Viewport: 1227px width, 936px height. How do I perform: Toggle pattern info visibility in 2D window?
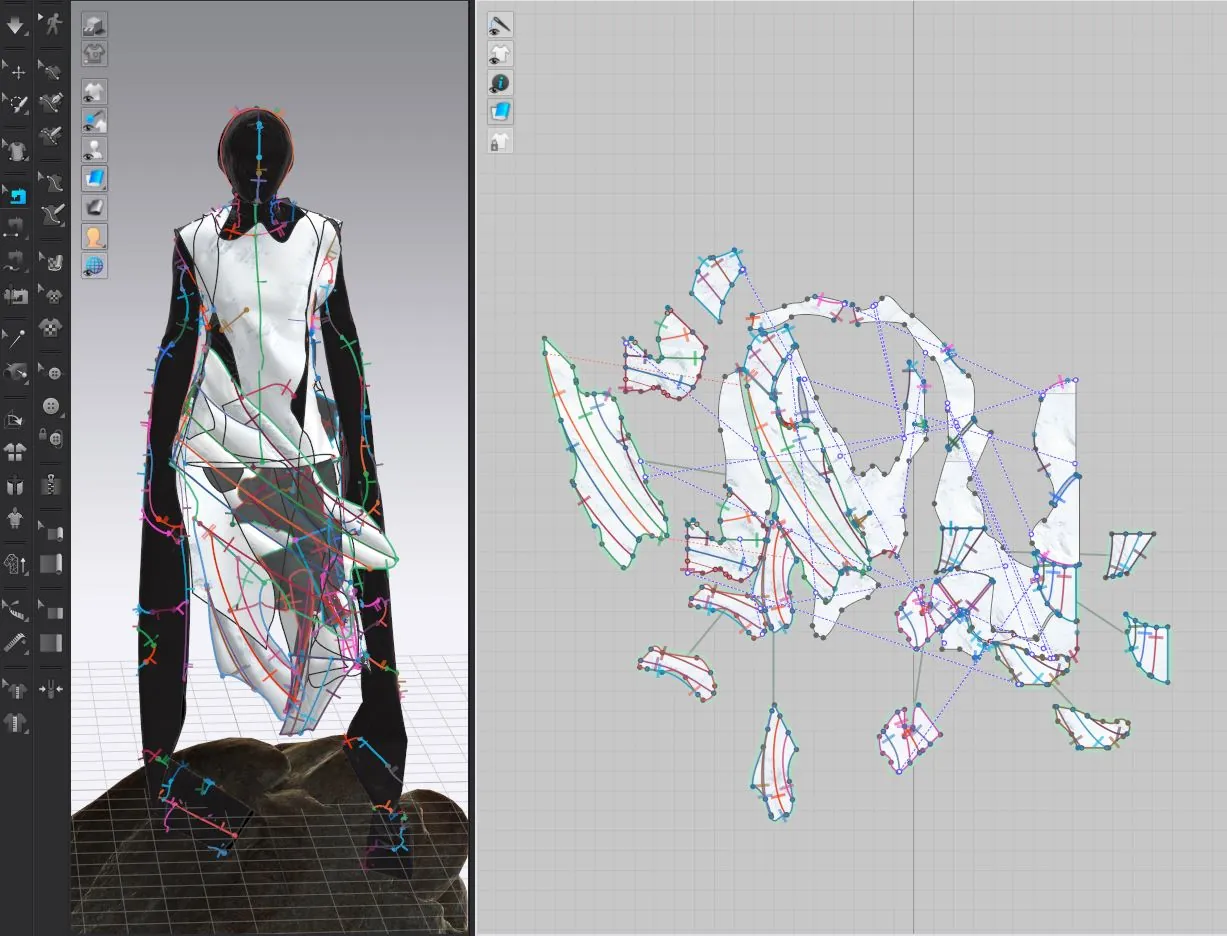click(x=500, y=83)
